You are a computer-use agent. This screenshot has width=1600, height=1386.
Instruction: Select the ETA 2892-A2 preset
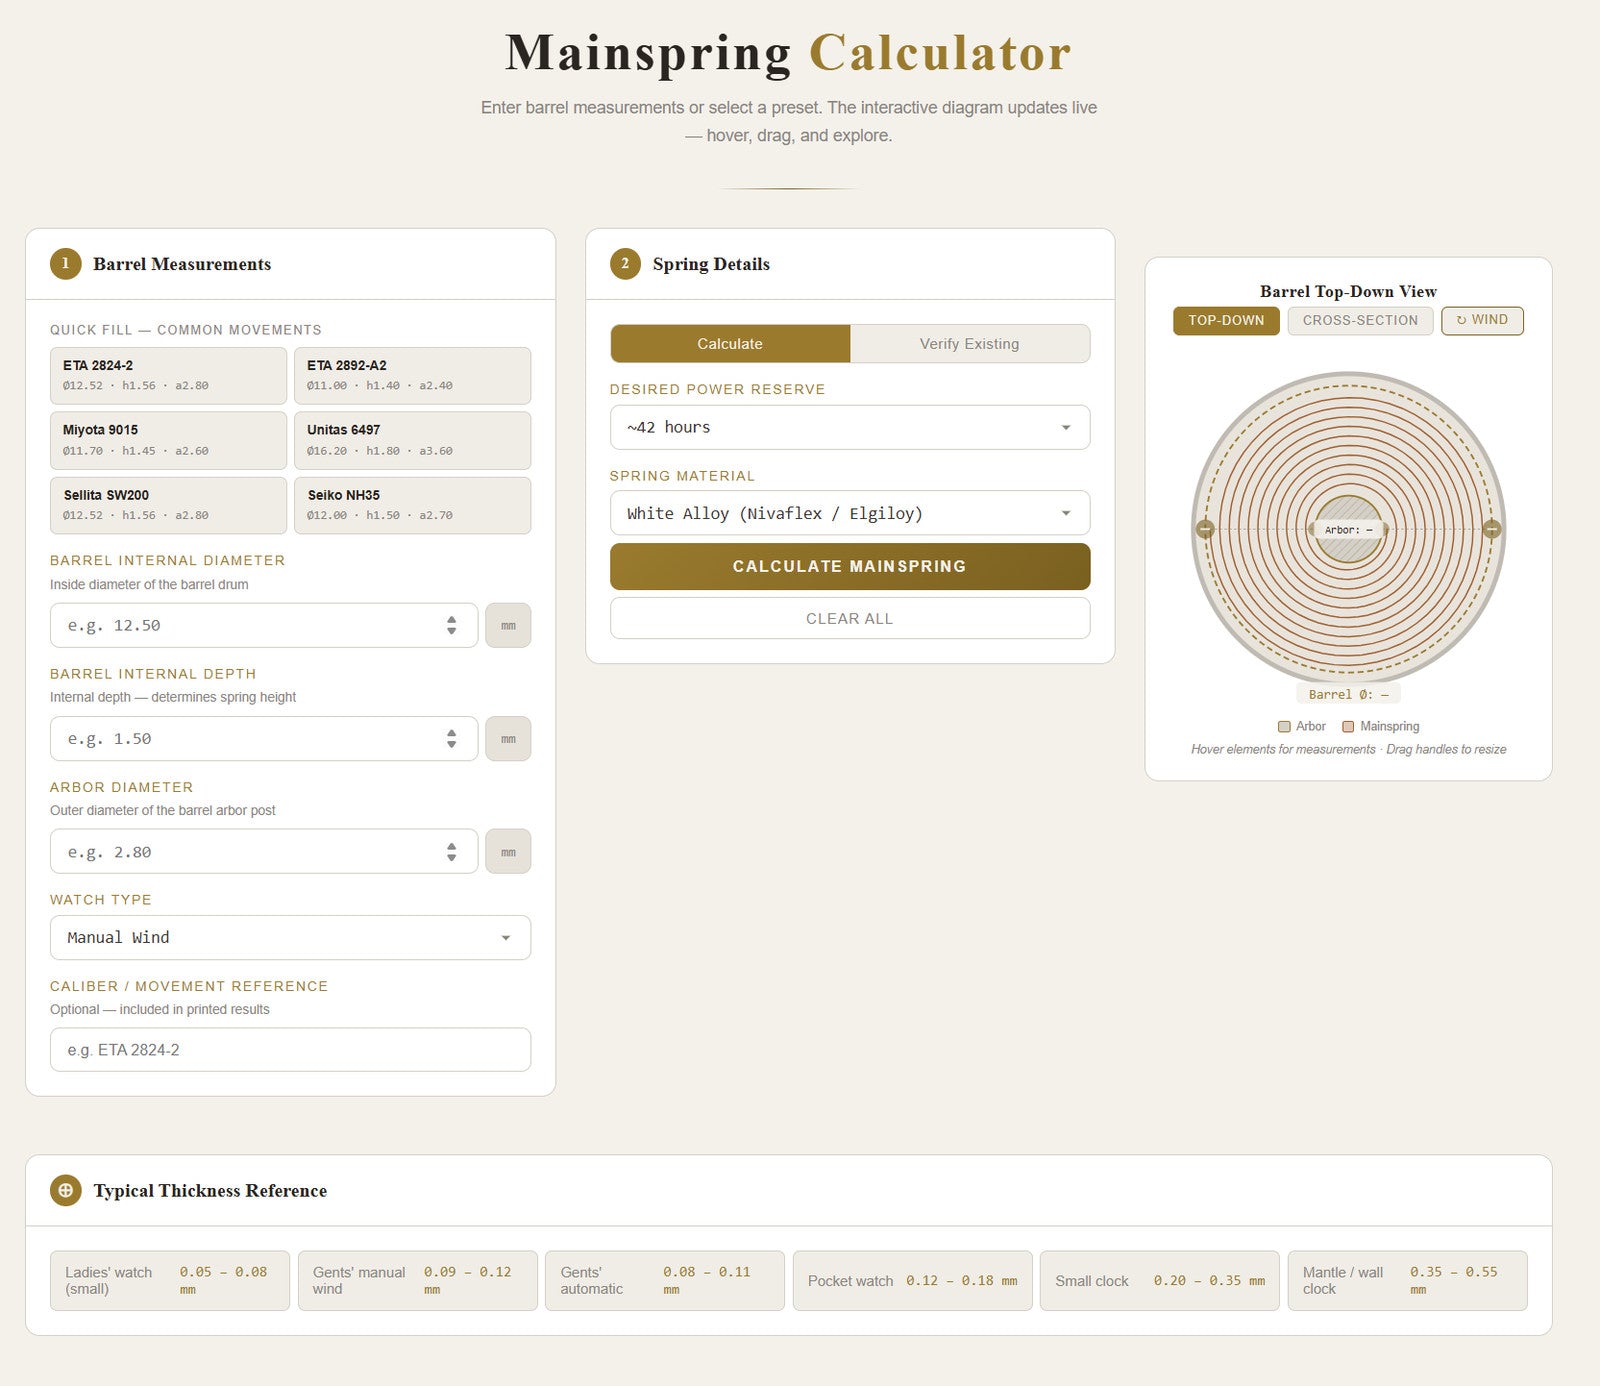[x=412, y=376]
